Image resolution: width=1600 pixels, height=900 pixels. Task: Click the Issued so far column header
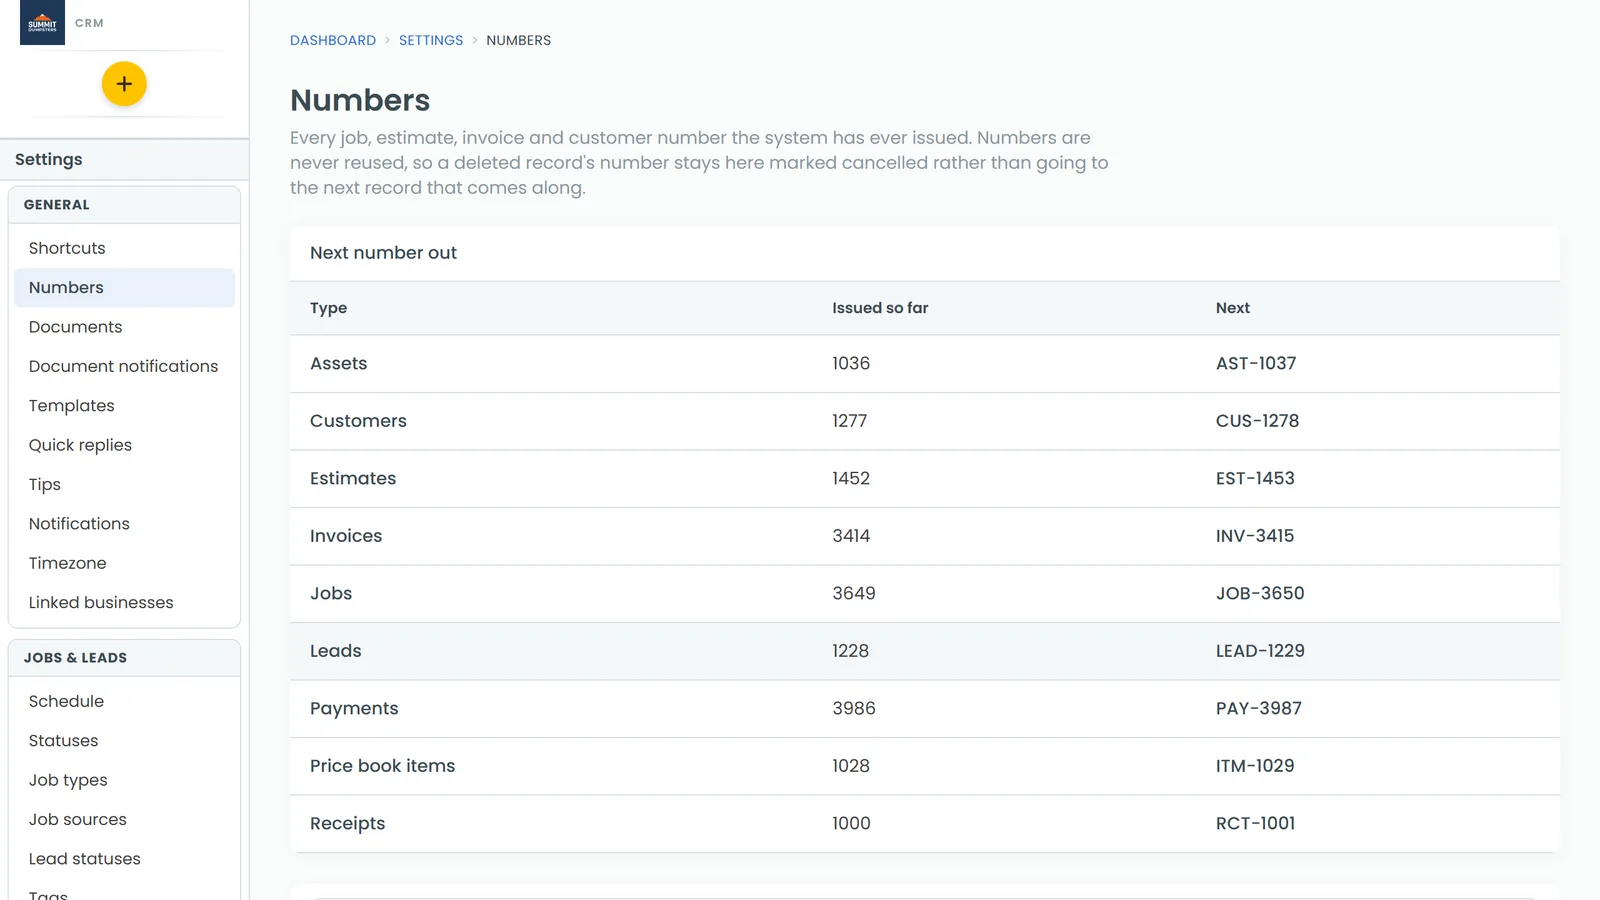(x=880, y=308)
